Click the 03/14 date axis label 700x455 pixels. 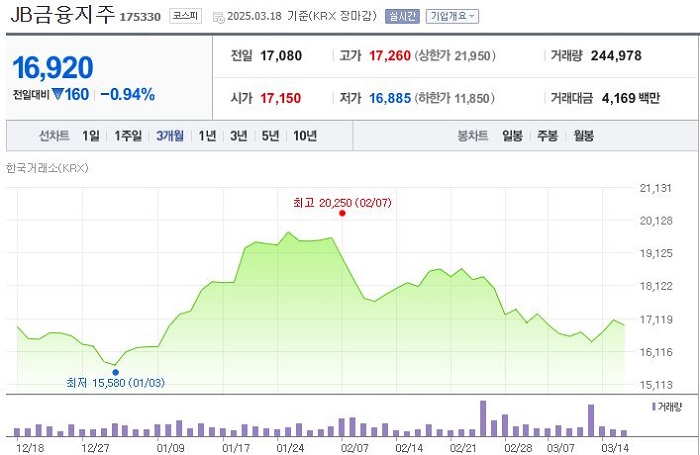[615, 448]
